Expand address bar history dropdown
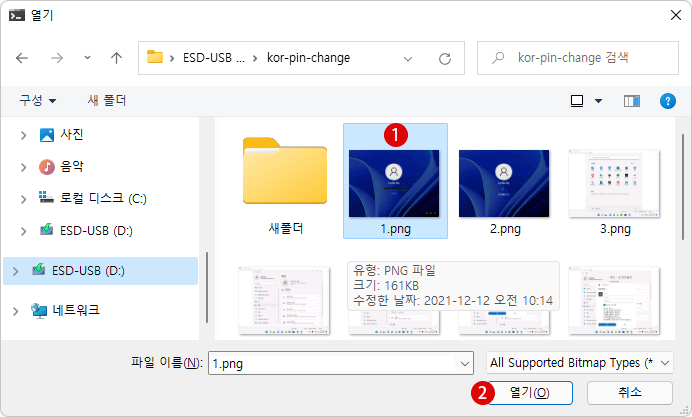This screenshot has height=417, width=692. click(408, 58)
